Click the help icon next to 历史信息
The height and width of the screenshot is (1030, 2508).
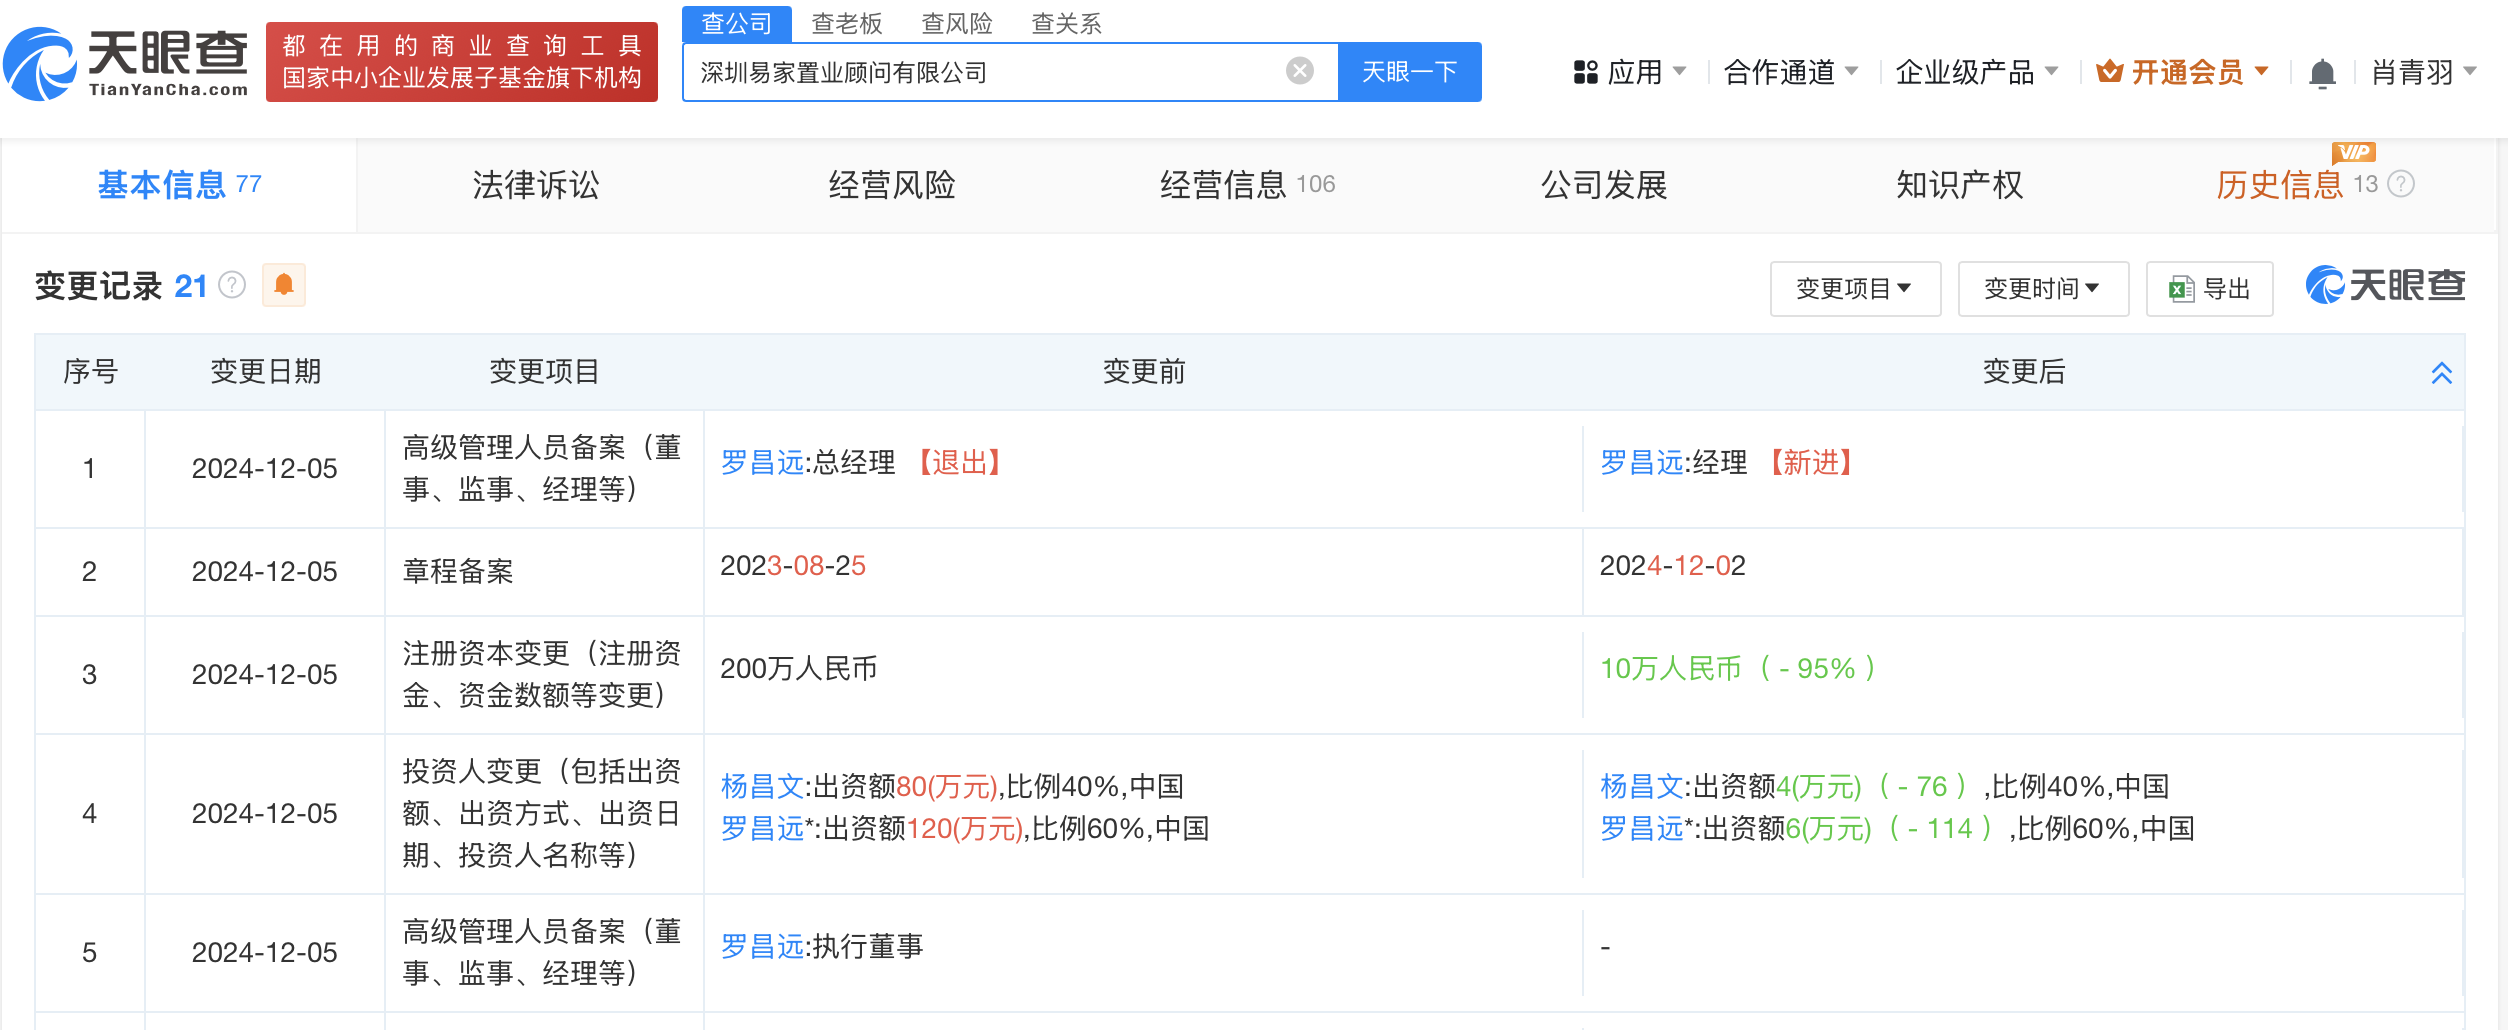2401,184
